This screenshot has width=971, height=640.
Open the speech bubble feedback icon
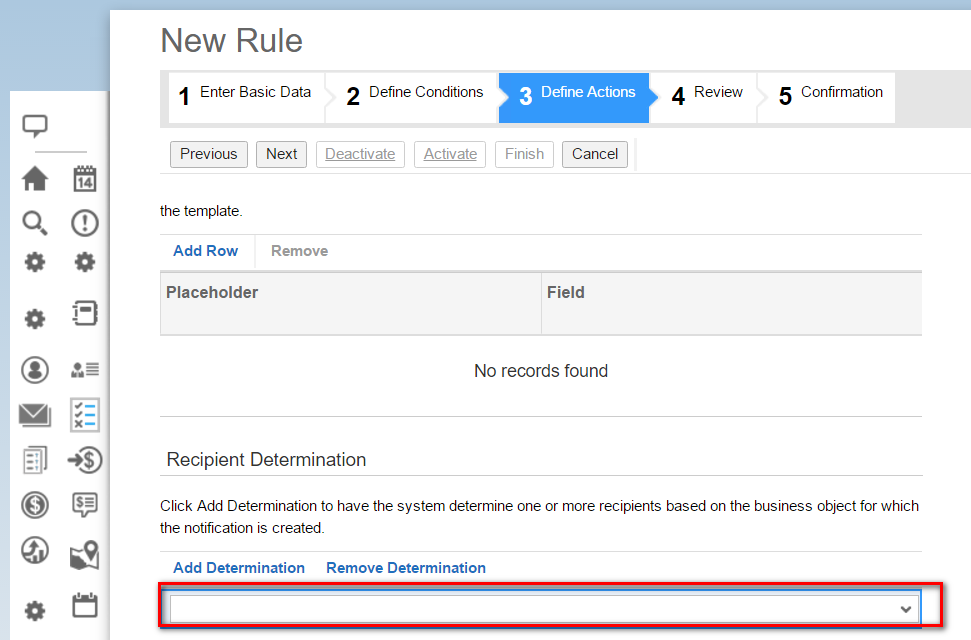[x=35, y=126]
